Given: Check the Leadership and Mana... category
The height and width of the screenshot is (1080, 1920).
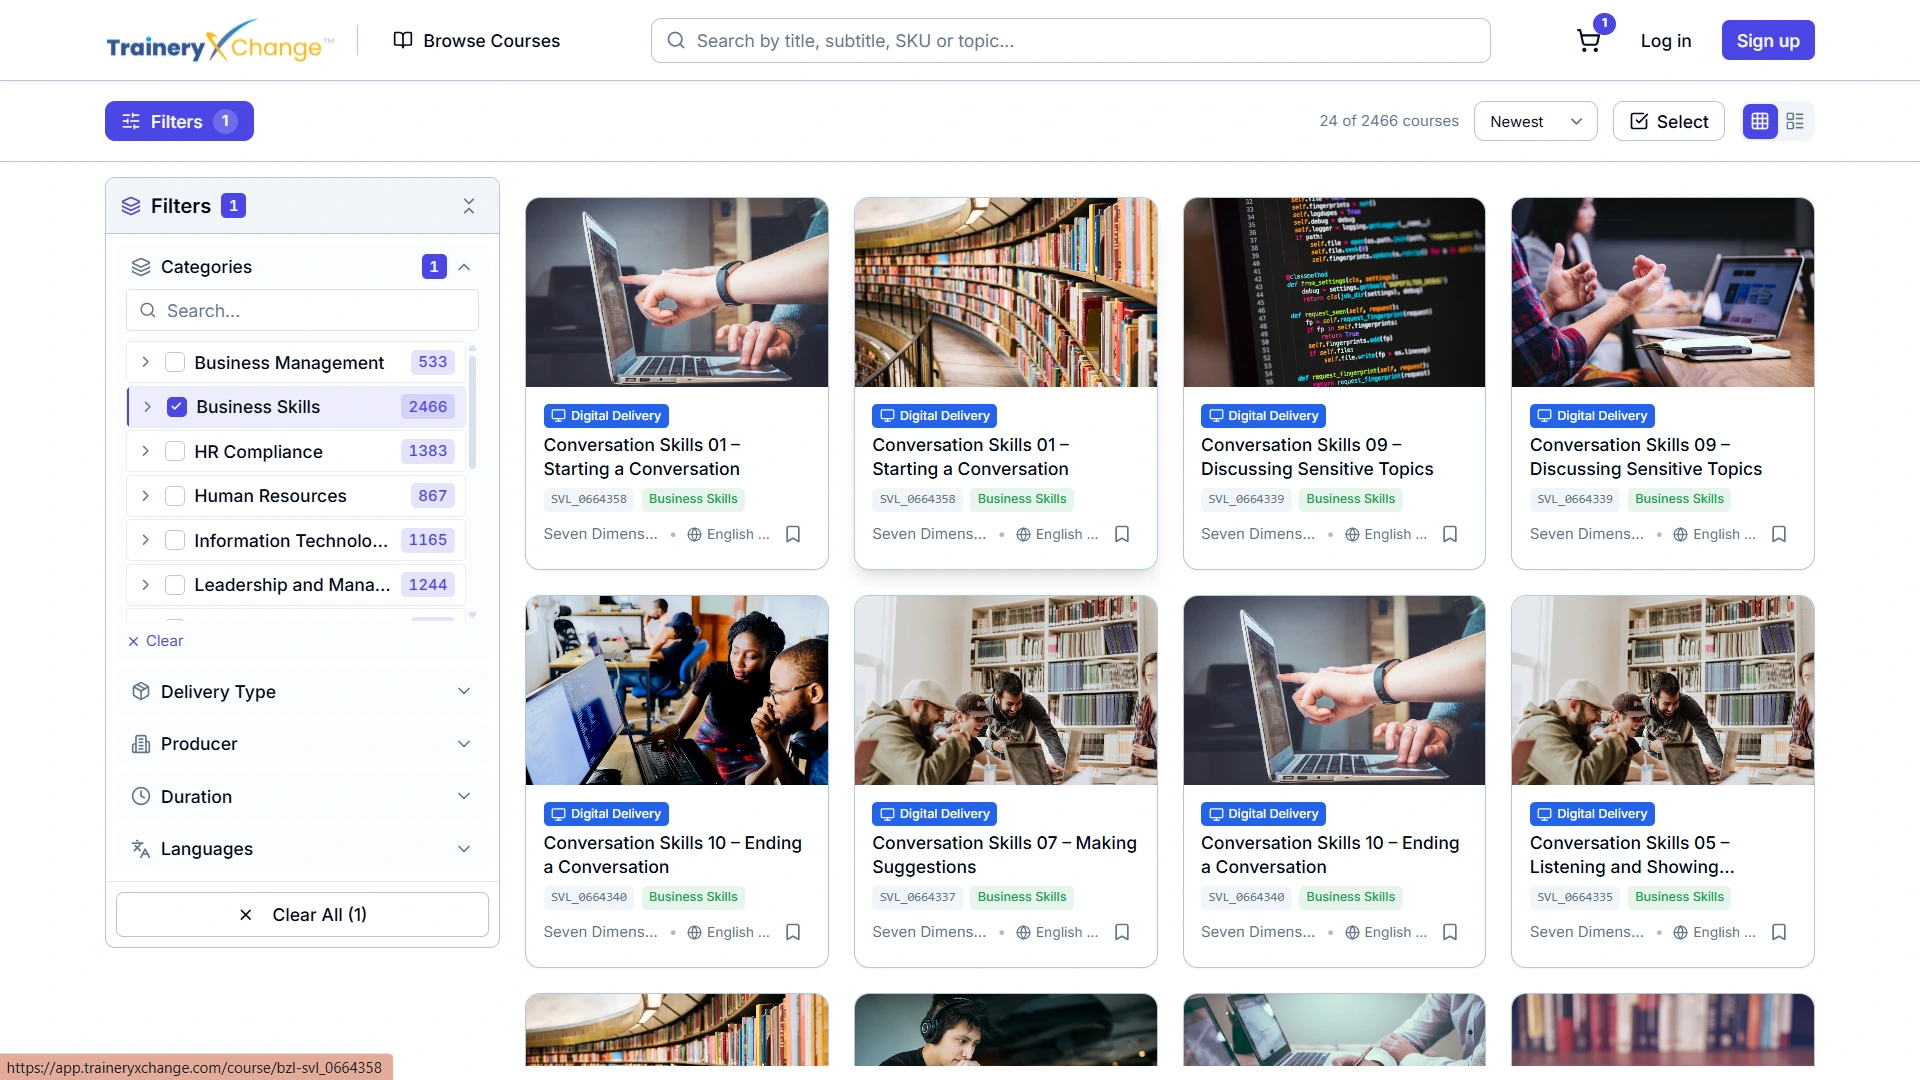Looking at the screenshot, I should 175,585.
